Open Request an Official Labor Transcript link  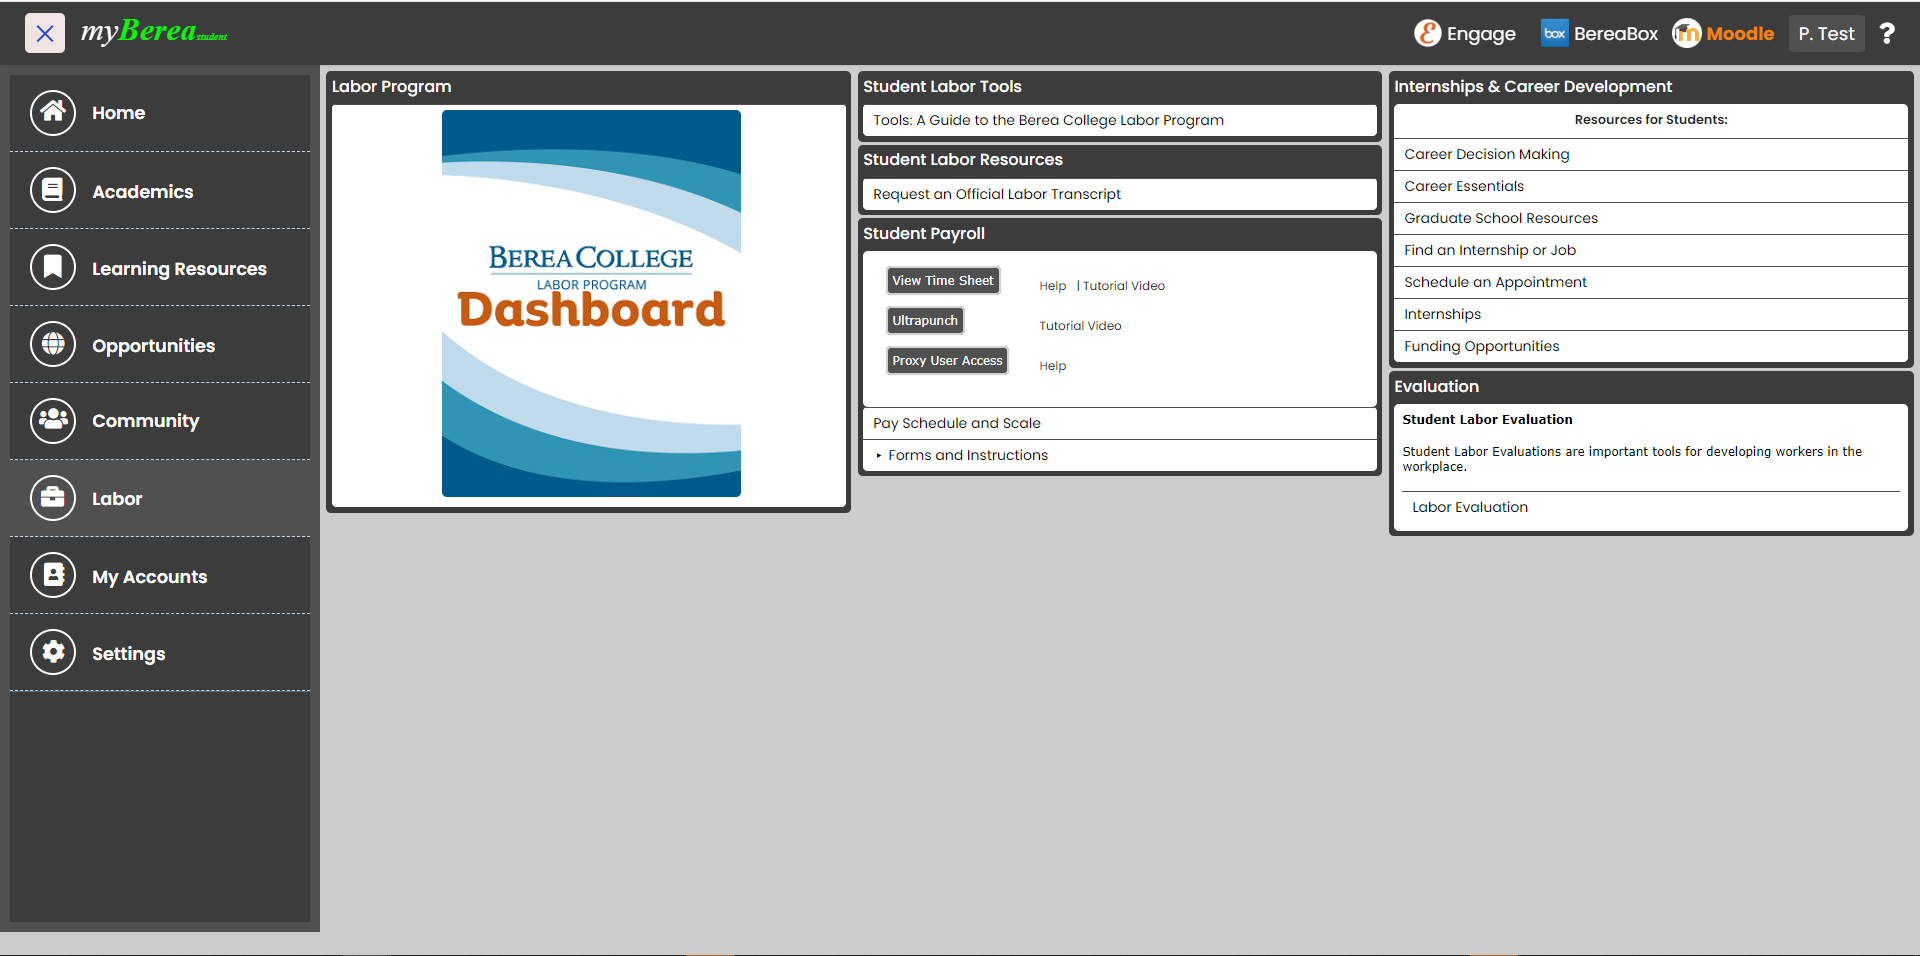click(x=996, y=194)
